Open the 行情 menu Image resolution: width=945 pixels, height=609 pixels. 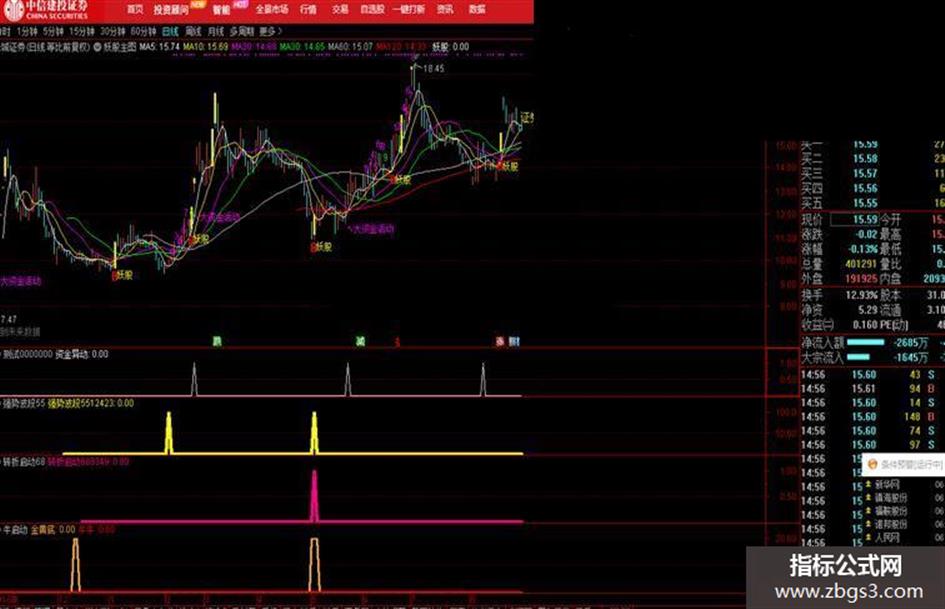coord(308,10)
